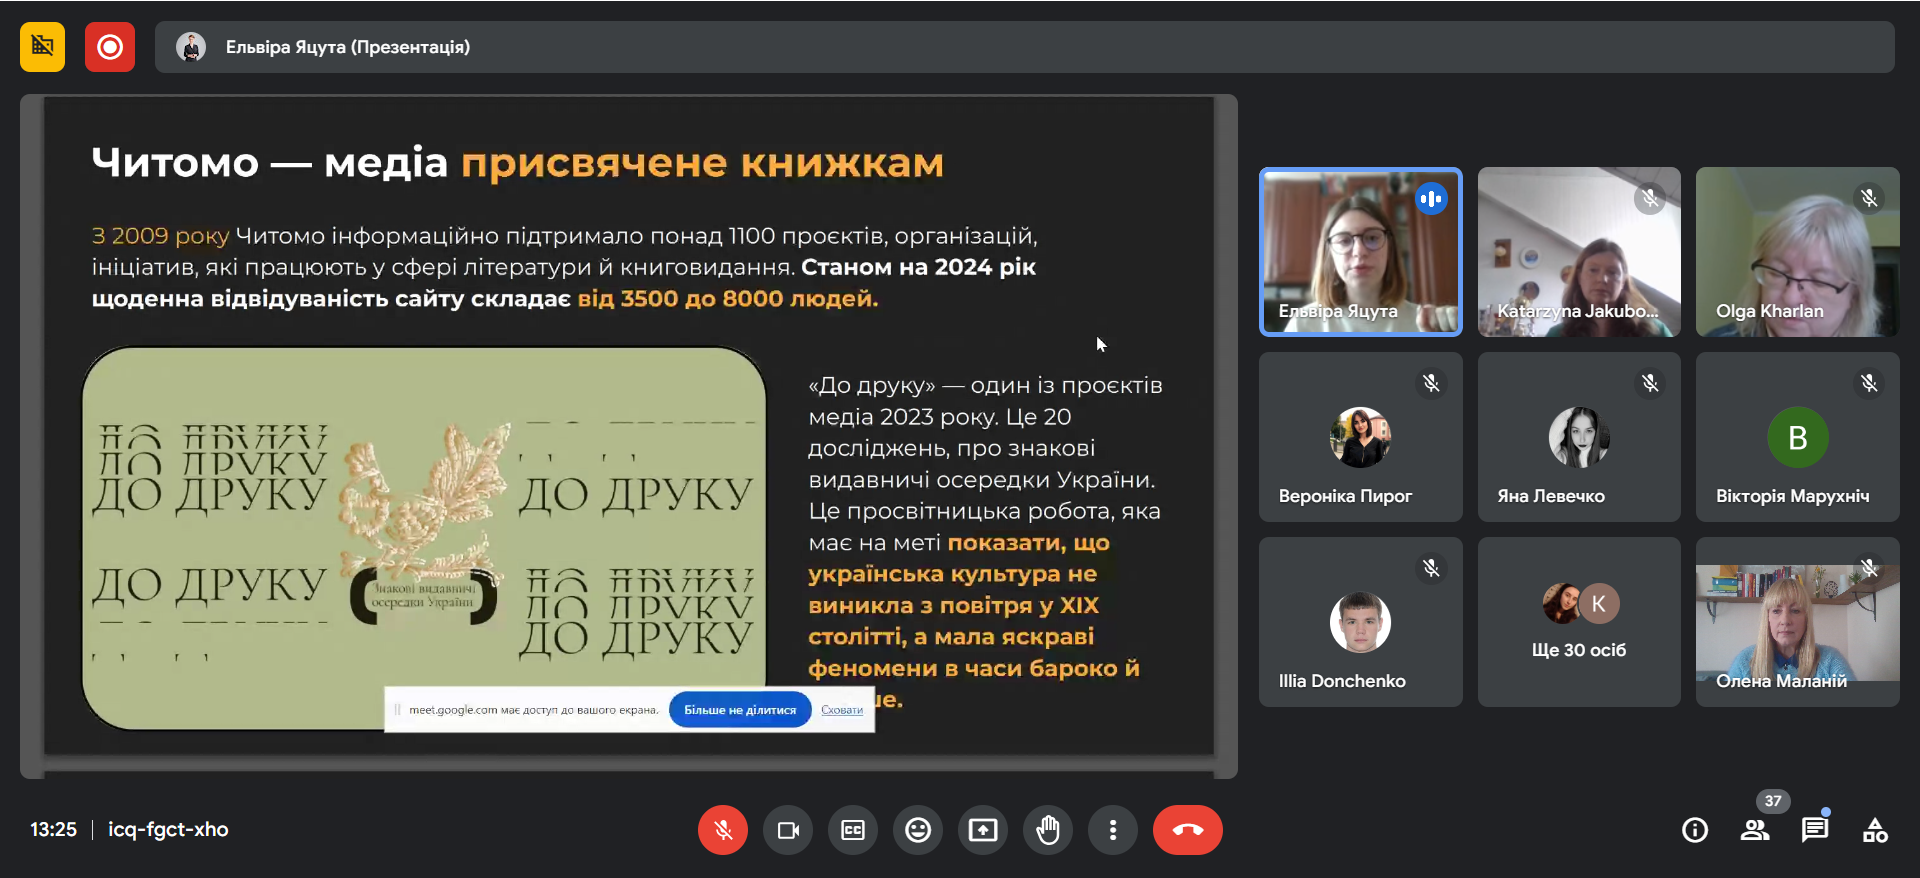Open the chat panel
This screenshot has width=1920, height=878.
[x=1815, y=830]
